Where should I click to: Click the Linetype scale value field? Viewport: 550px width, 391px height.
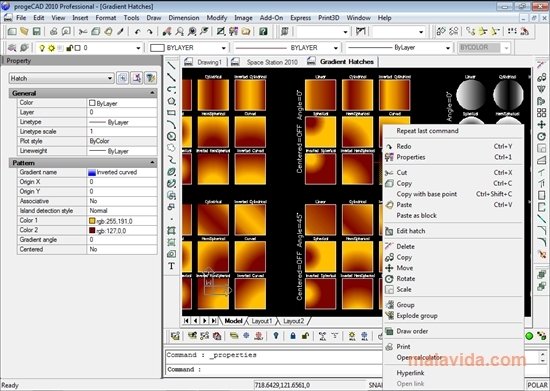click(x=122, y=132)
